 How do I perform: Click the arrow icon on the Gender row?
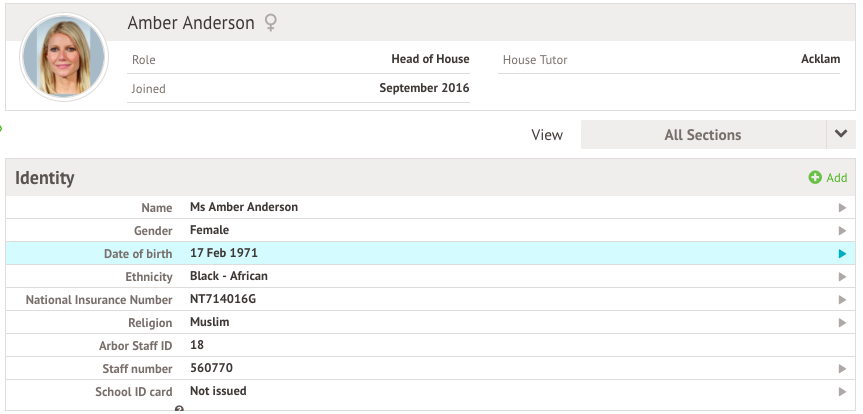pos(842,231)
